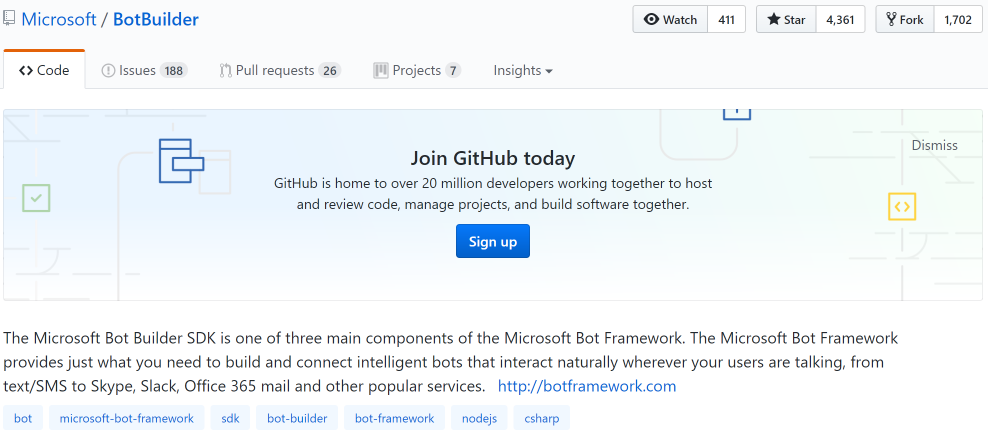Click the Issues exclamation icon

click(108, 71)
